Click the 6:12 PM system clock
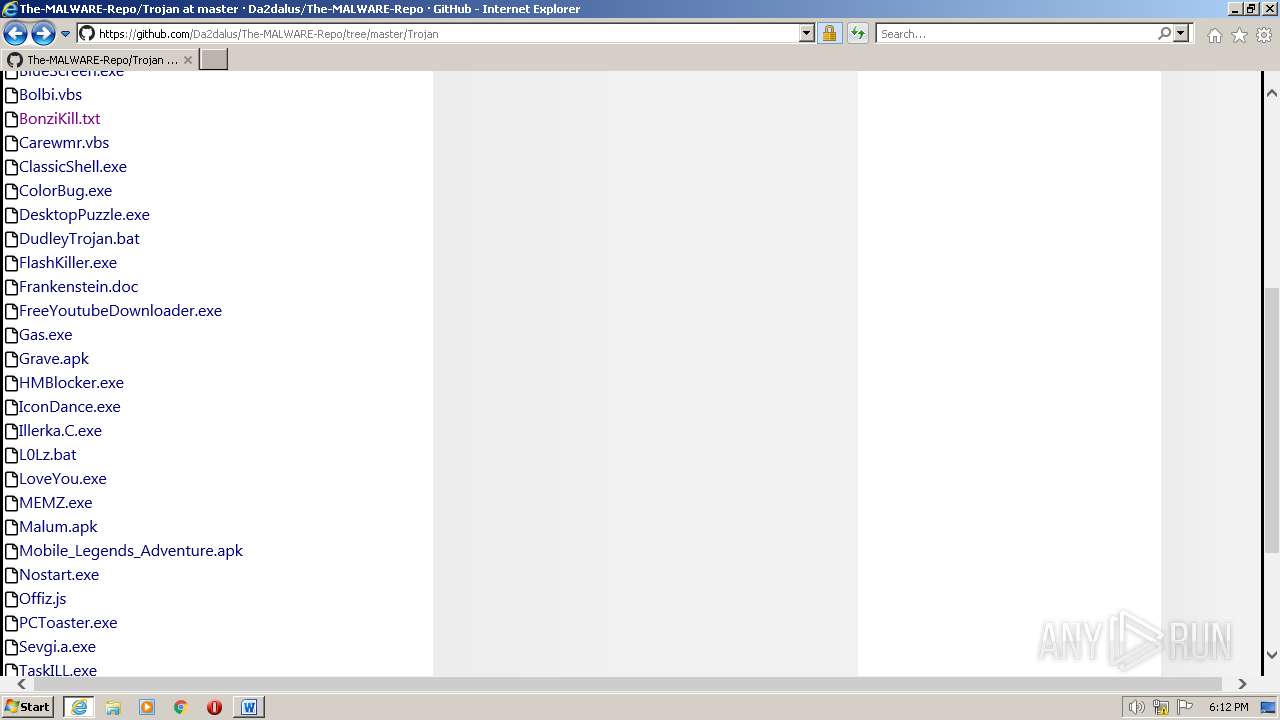This screenshot has width=1280, height=720. coord(1228,707)
